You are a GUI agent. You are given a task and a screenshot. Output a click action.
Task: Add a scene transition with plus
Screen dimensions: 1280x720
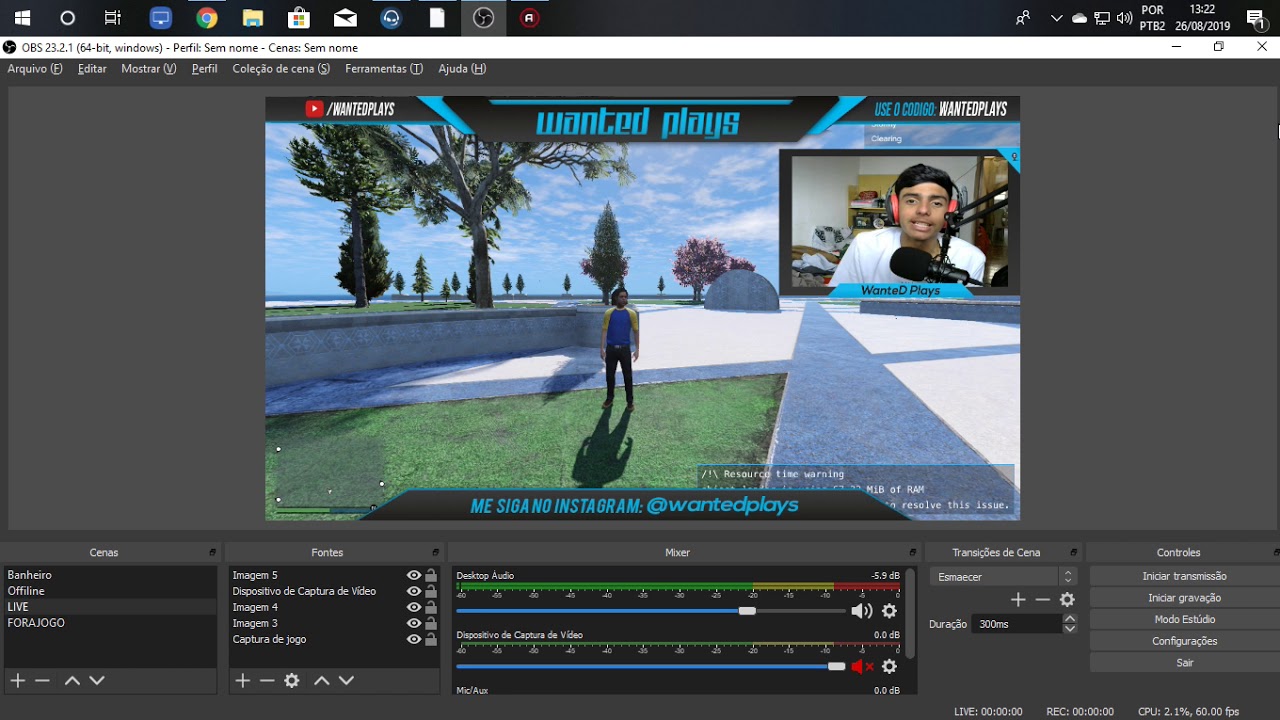coord(1018,599)
